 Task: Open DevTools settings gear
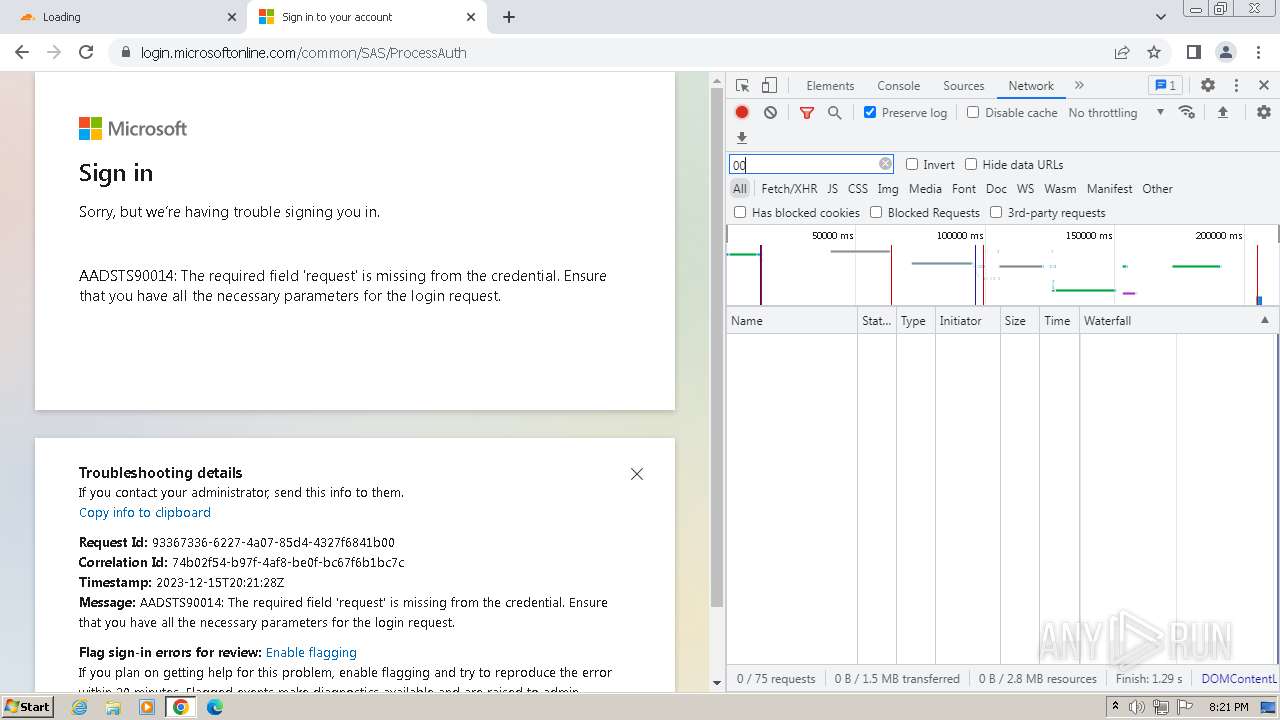point(1208,86)
